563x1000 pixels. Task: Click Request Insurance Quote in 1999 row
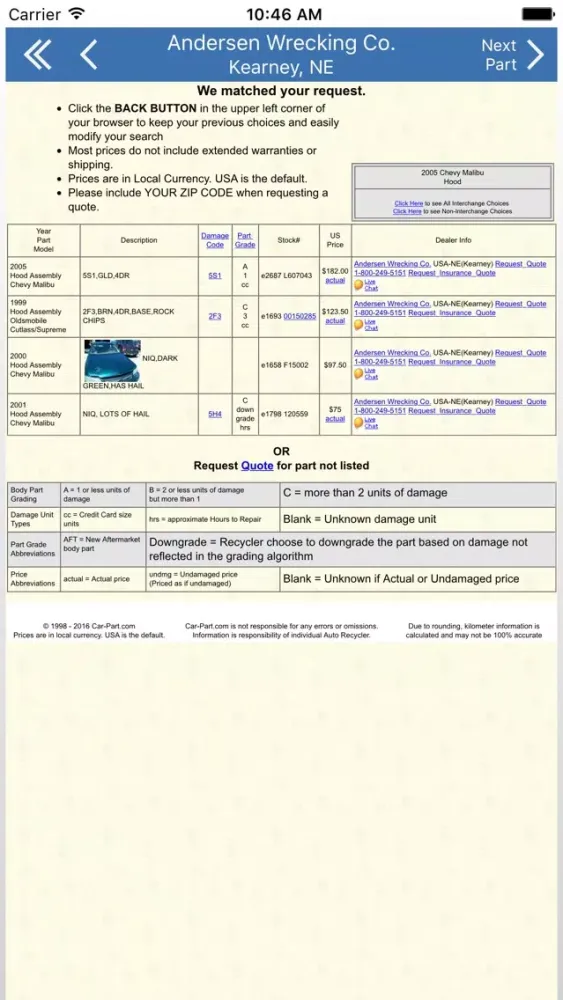[451, 313]
